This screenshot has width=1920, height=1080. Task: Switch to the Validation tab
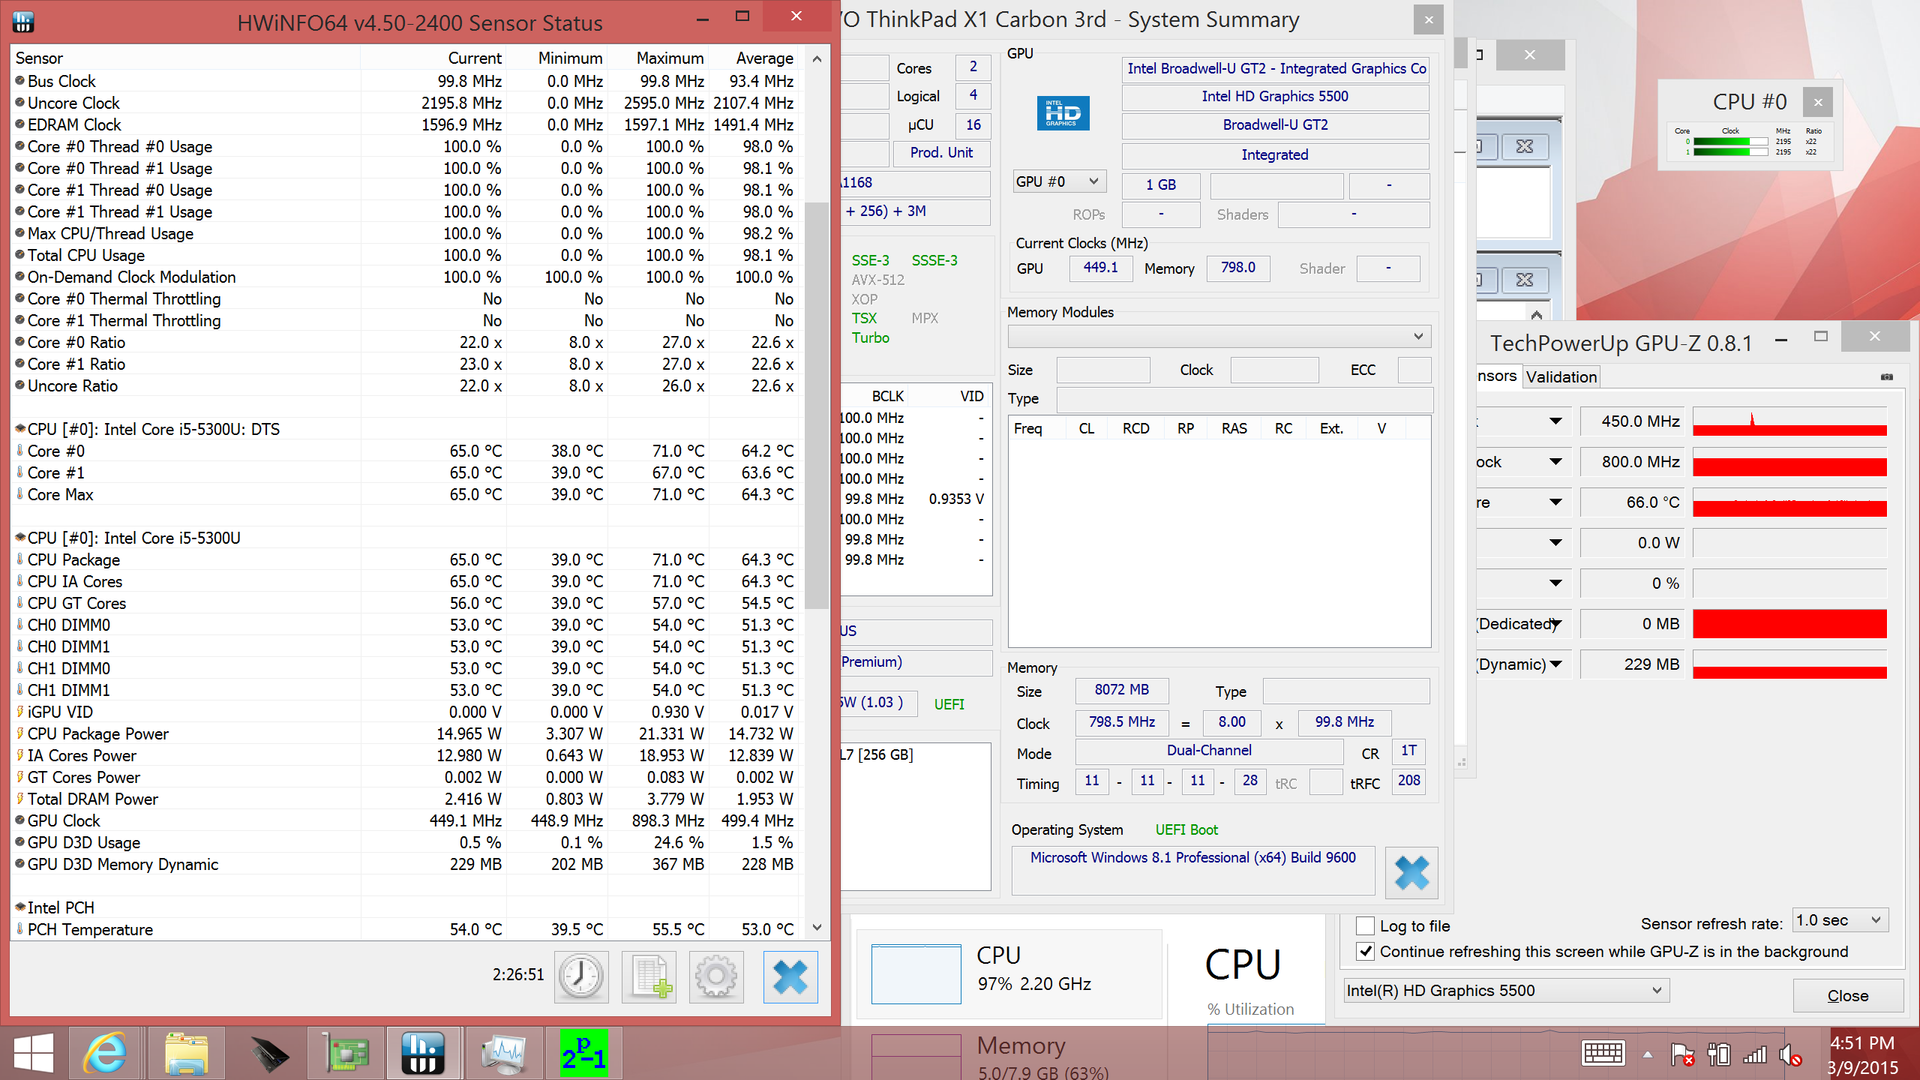[1561, 377]
